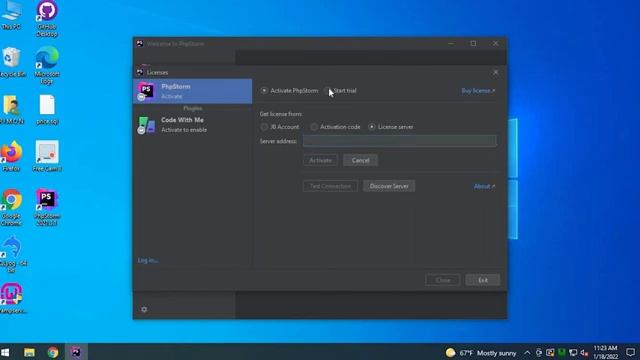
Task: Click the green tray icon
Action: (x=562, y=353)
